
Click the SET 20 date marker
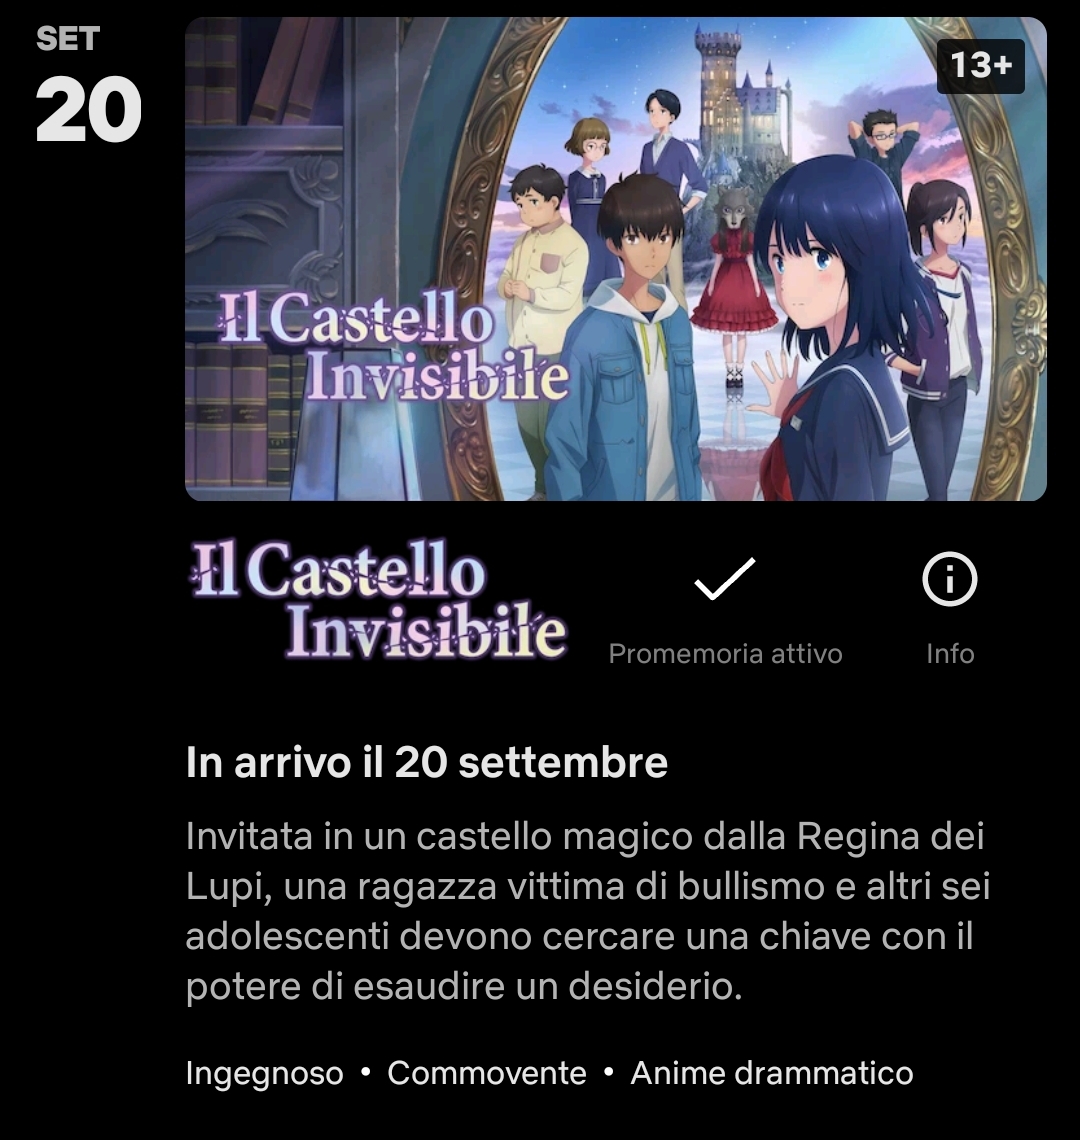[88, 84]
